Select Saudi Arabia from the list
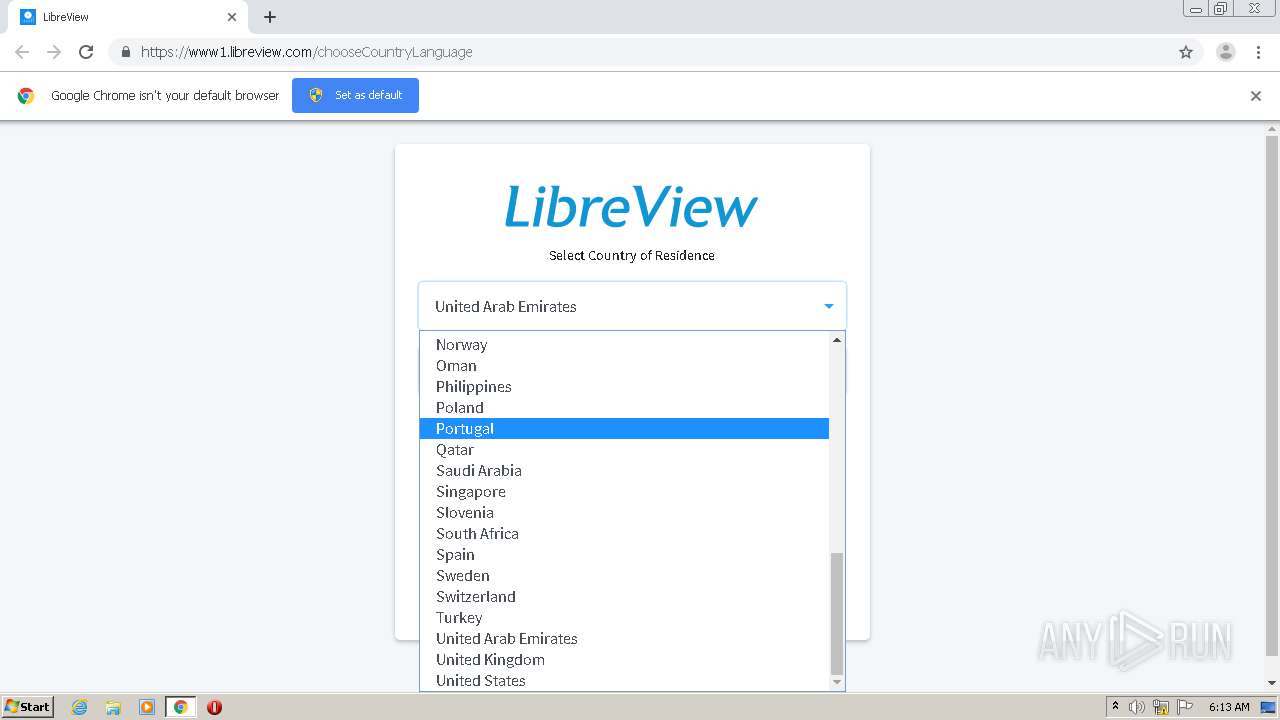1280x720 pixels. 624,470
